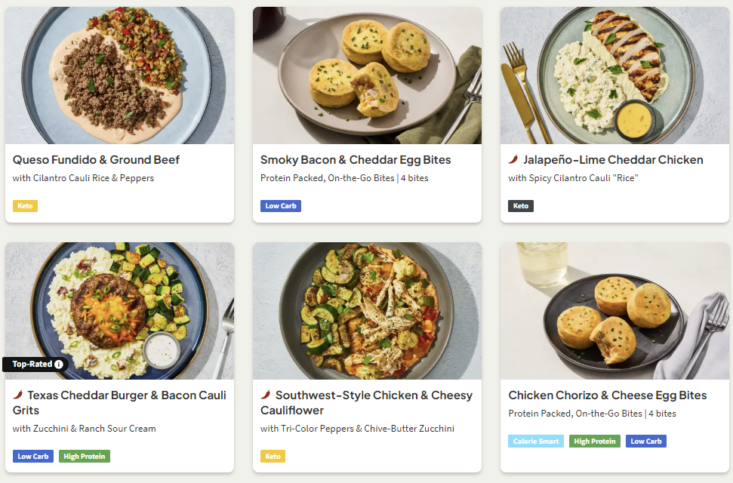View Jalapeño-Lime Cheddar Chicken meal photo
Image resolution: width=733 pixels, height=483 pixels.
(614, 75)
